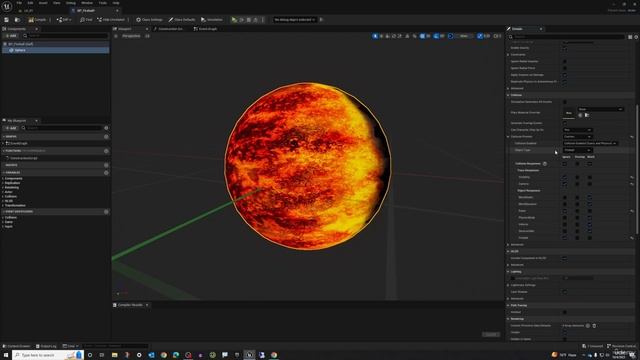640x360 pixels.
Task: Click the Save blueprint toolbar icon
Action: 7,20
